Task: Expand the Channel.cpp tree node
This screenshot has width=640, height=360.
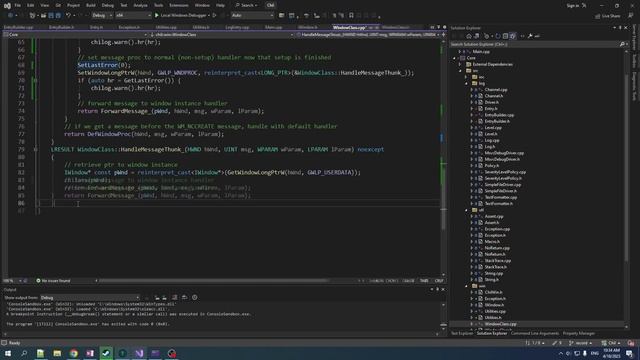Action: (472, 90)
